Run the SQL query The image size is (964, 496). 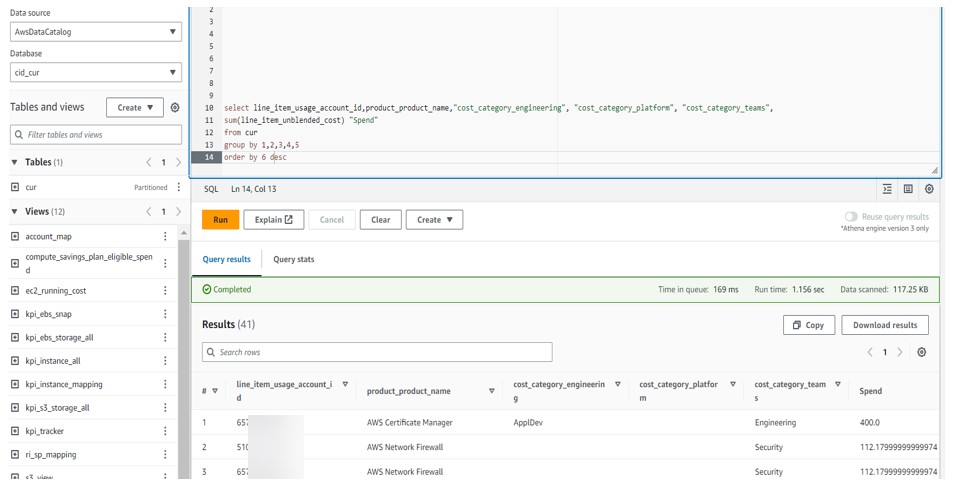[220, 219]
